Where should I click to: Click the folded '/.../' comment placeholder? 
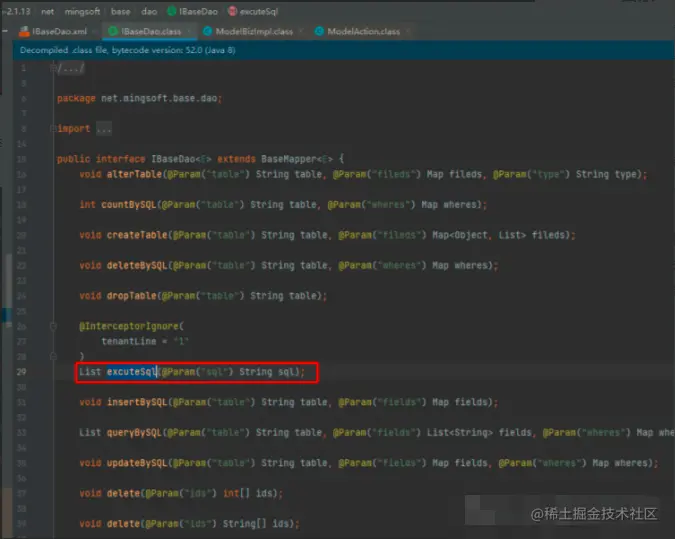click(71, 68)
